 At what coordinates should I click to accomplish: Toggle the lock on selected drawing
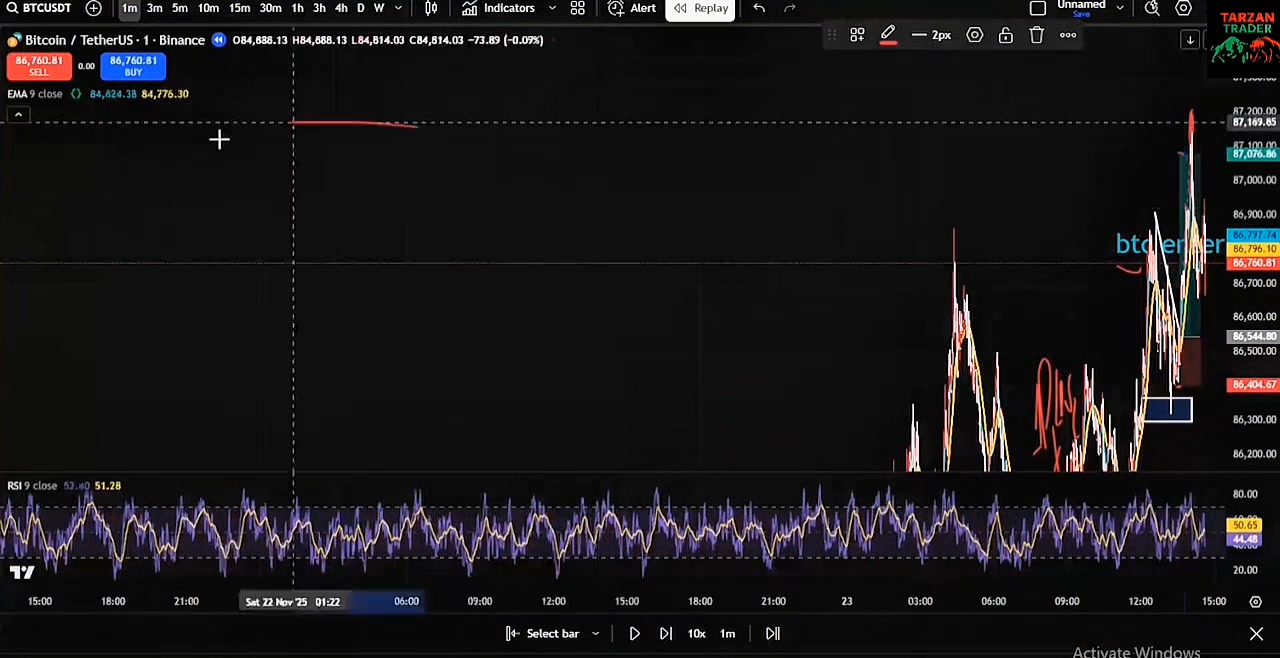[1006, 35]
